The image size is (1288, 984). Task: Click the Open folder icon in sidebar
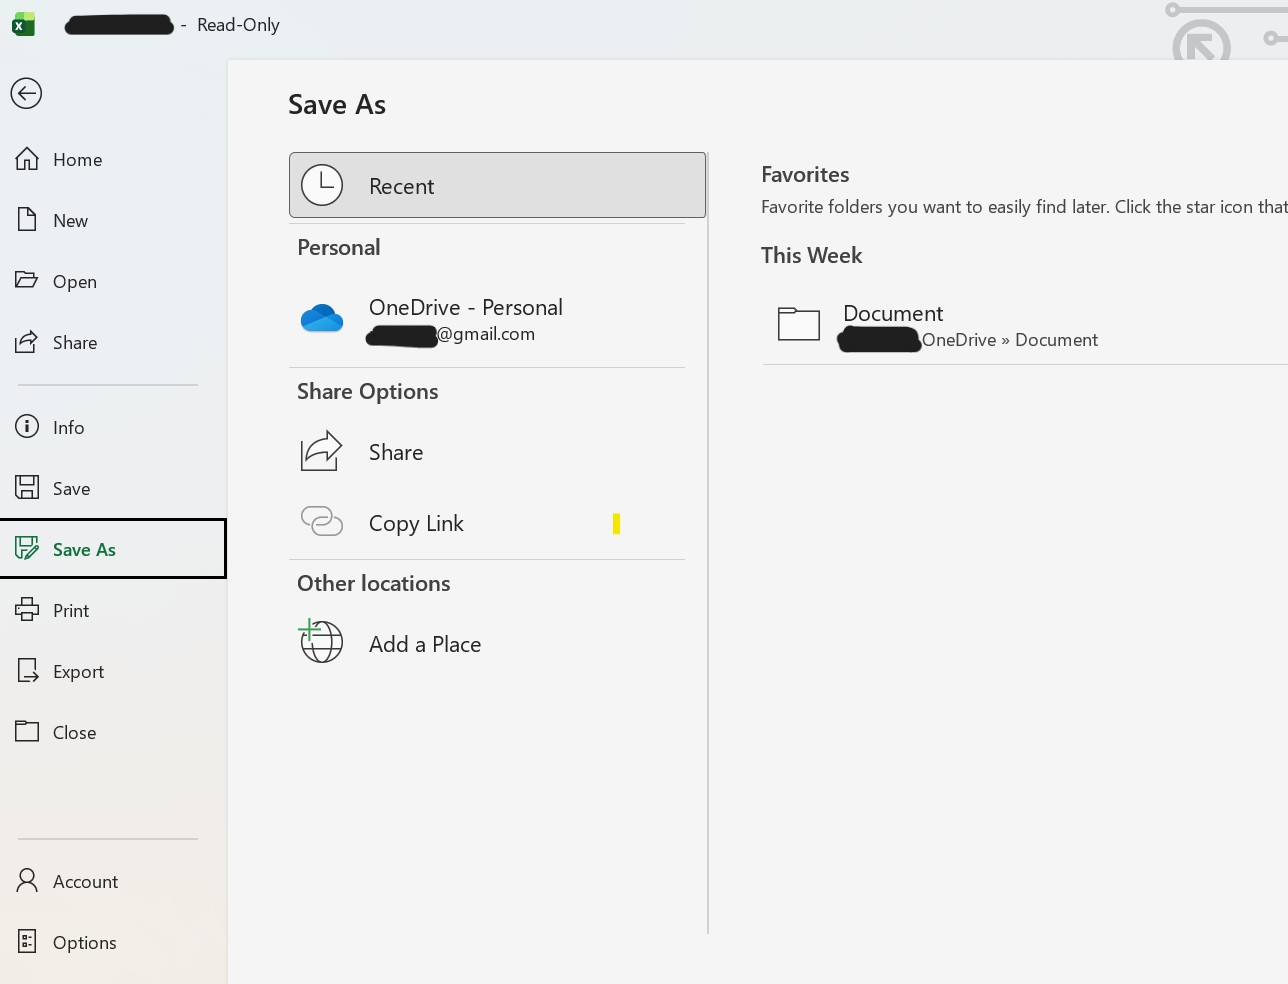(x=27, y=280)
